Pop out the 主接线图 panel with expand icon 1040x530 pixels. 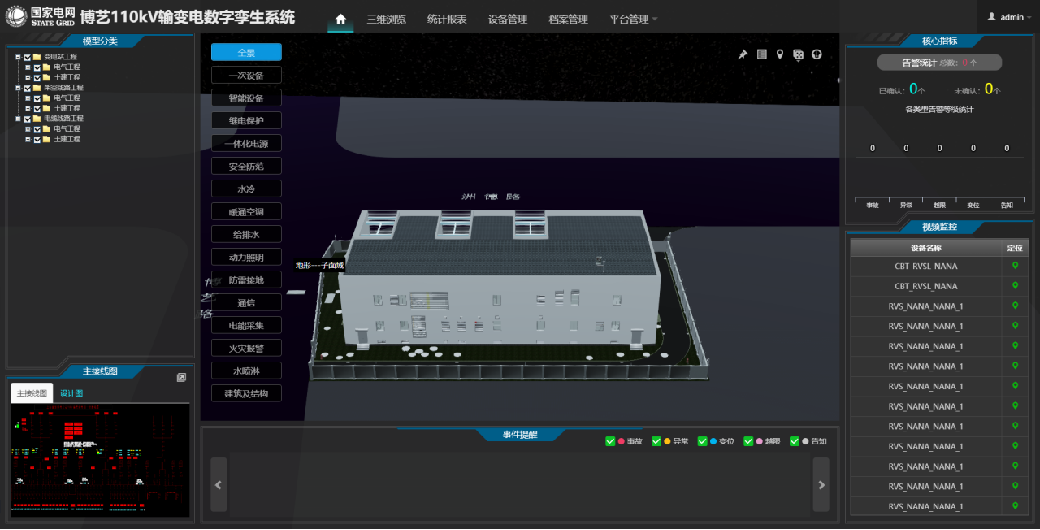181,377
